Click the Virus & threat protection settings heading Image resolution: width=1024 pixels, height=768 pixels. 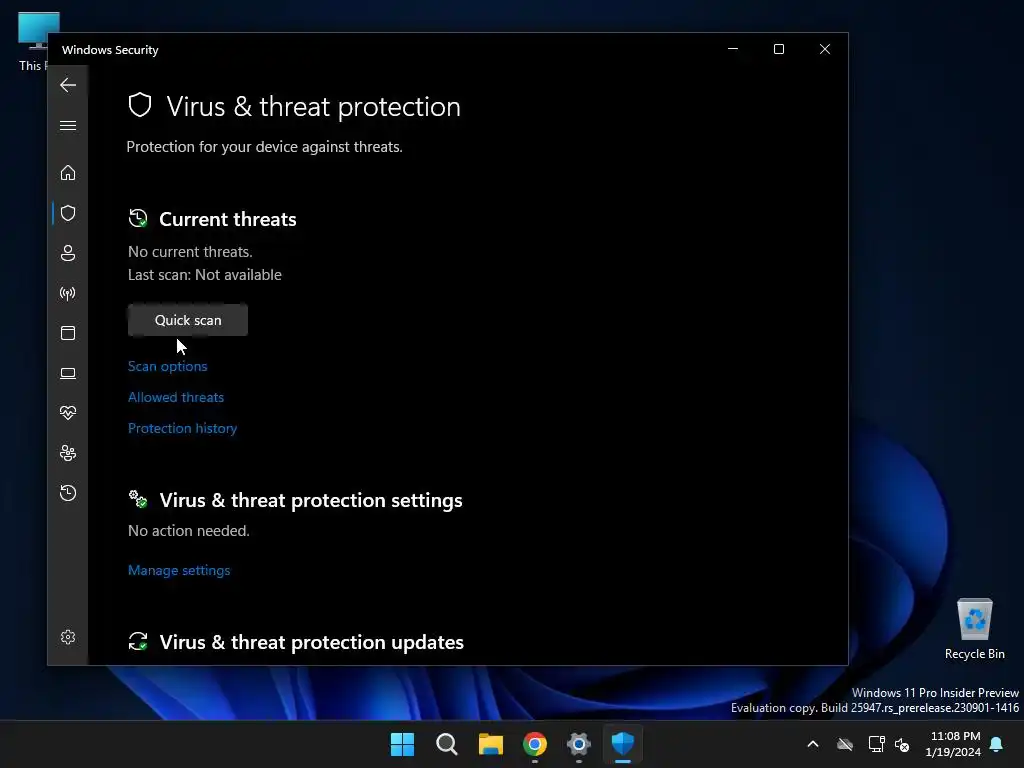[311, 500]
